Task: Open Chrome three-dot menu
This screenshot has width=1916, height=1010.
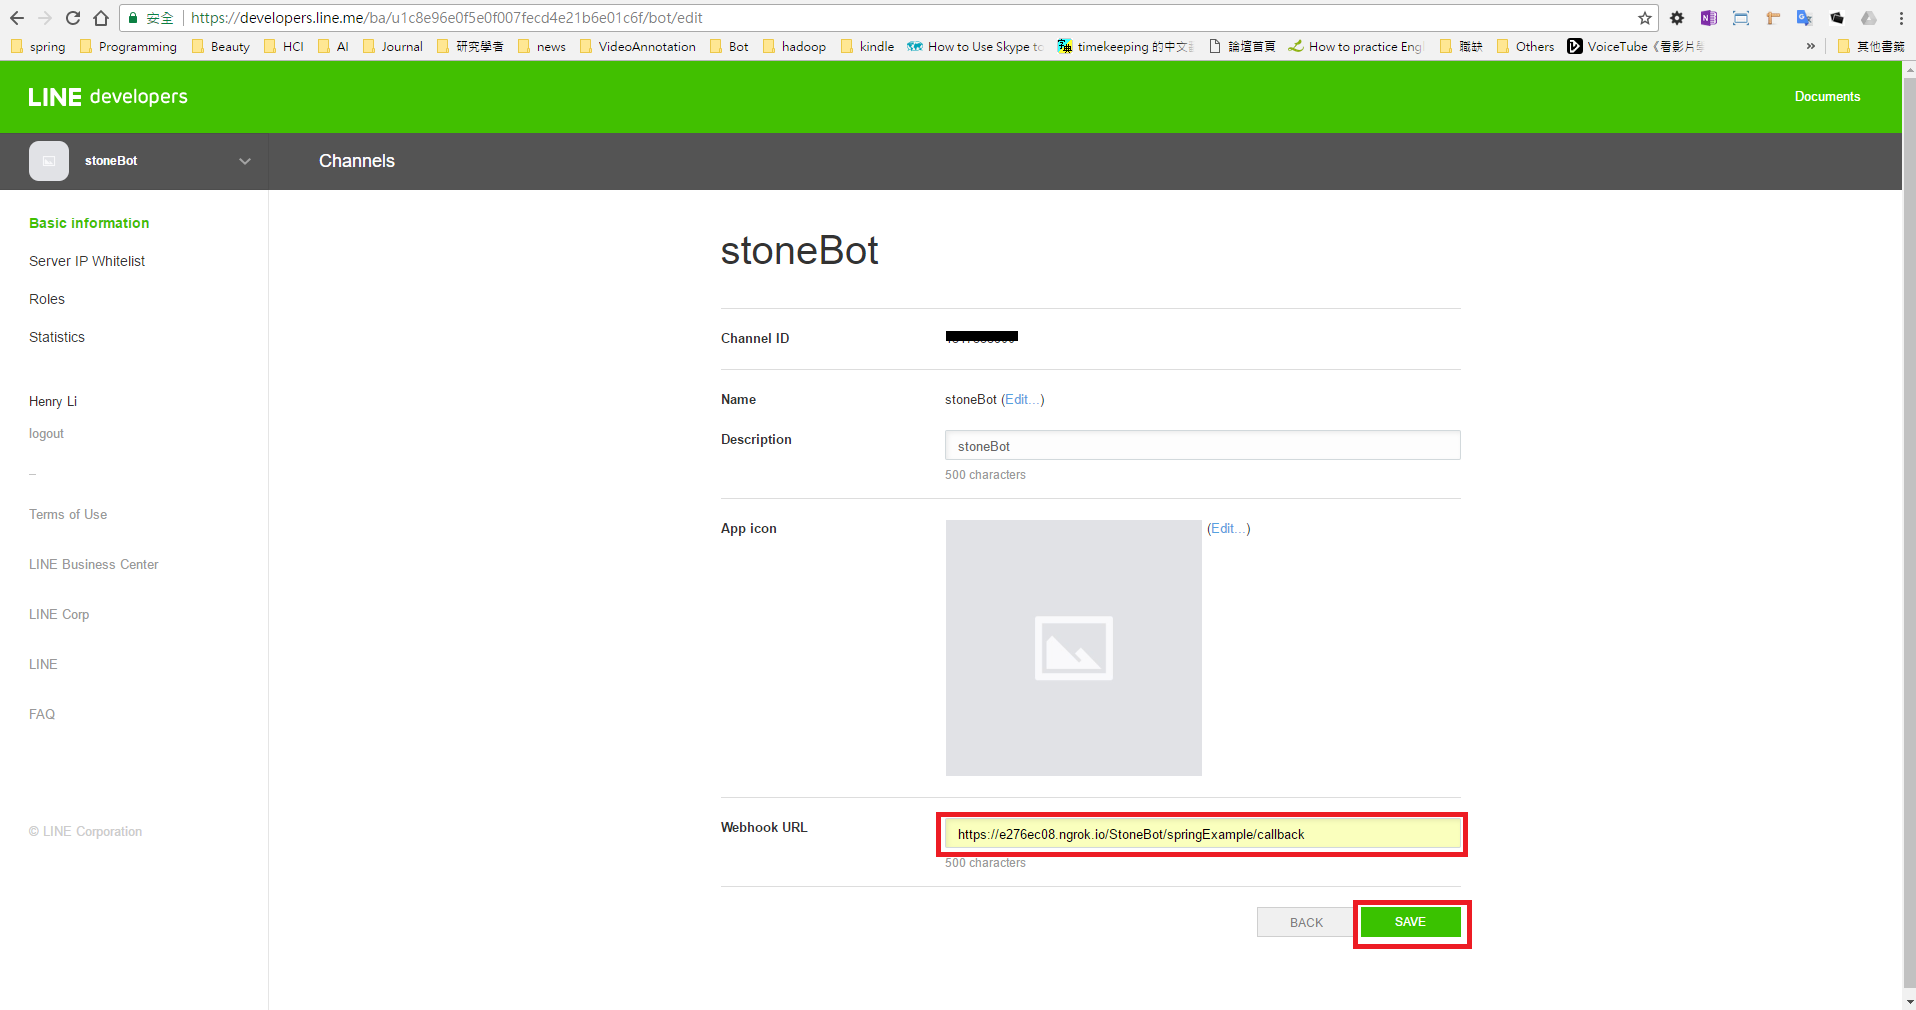Action: pos(1901,18)
